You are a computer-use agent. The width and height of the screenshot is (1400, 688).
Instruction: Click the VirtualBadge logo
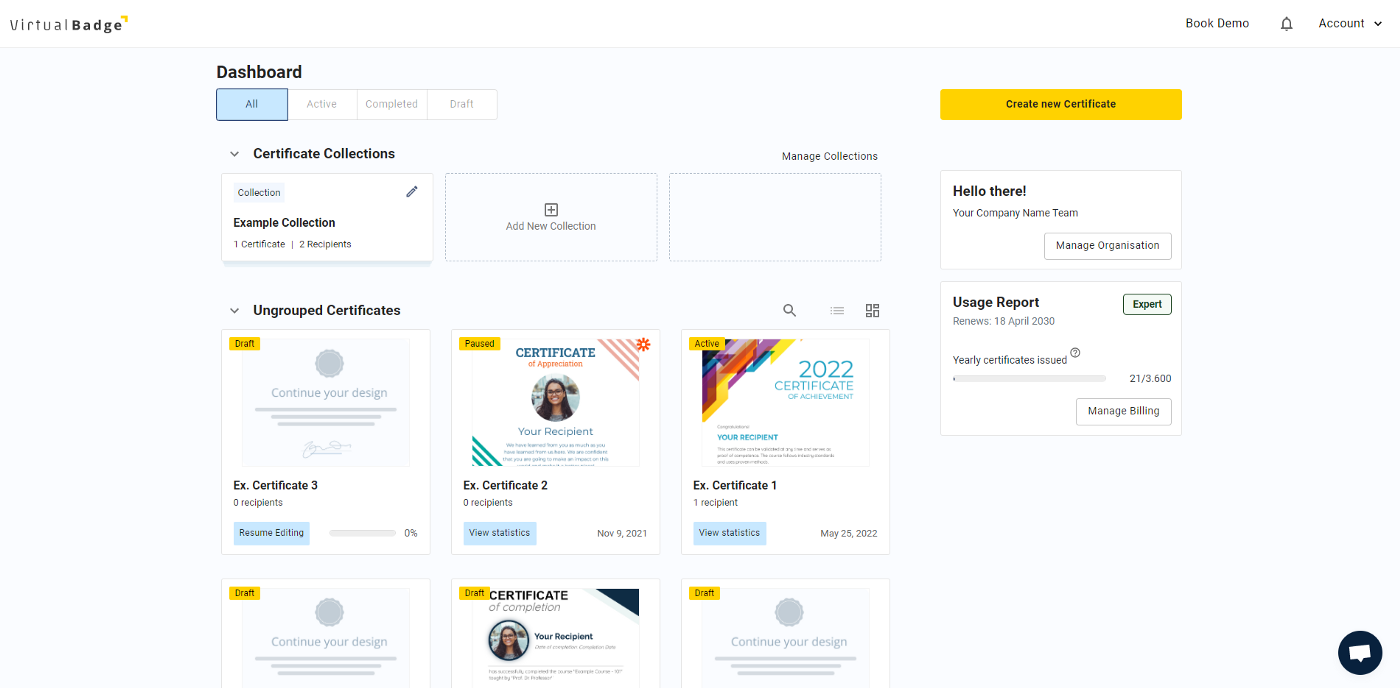point(68,22)
